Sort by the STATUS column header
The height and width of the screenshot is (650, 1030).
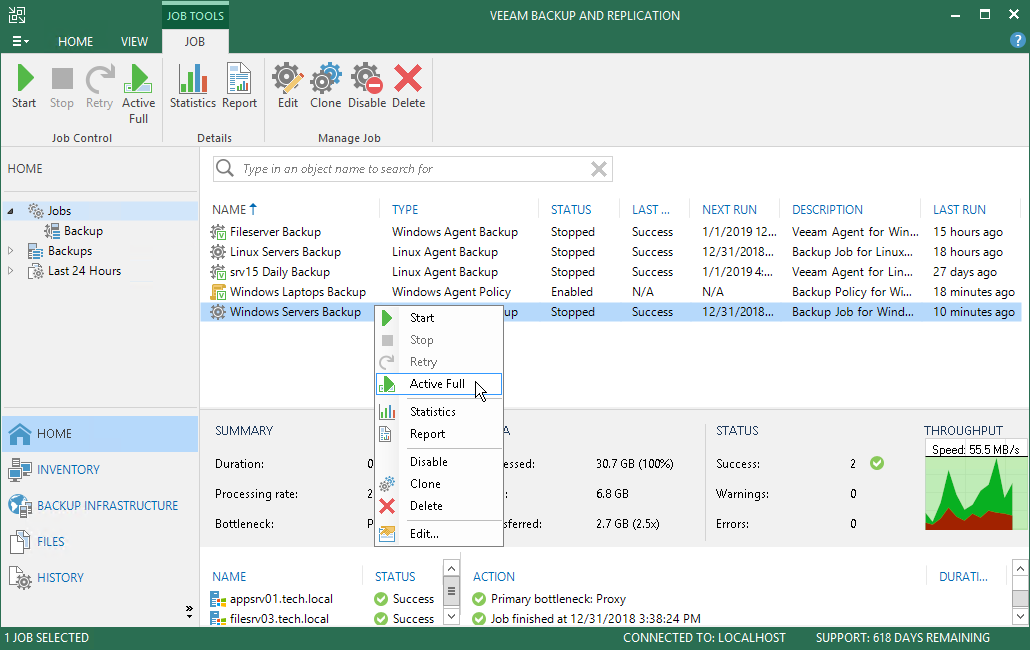[571, 209]
